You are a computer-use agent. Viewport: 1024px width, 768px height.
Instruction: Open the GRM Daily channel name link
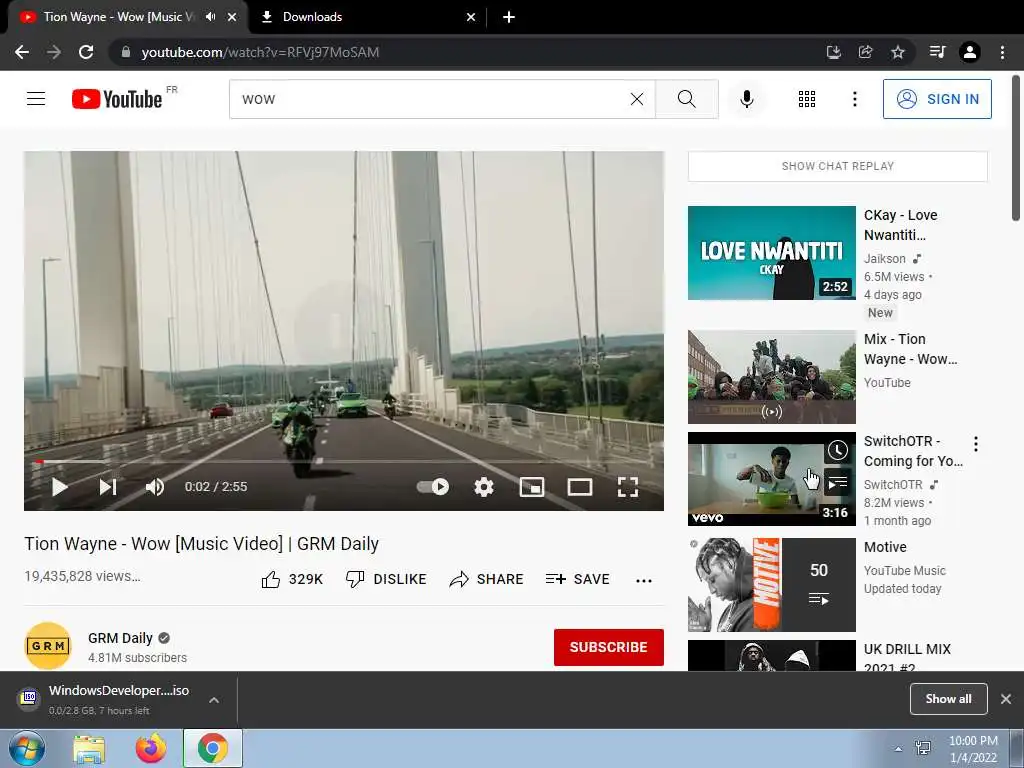coord(120,638)
